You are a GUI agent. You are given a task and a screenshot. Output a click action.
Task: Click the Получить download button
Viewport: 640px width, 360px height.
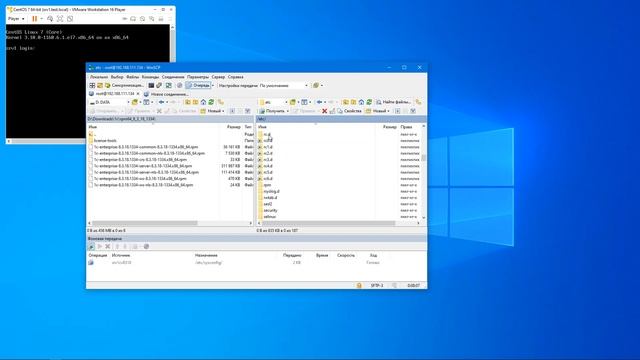pos(272,111)
